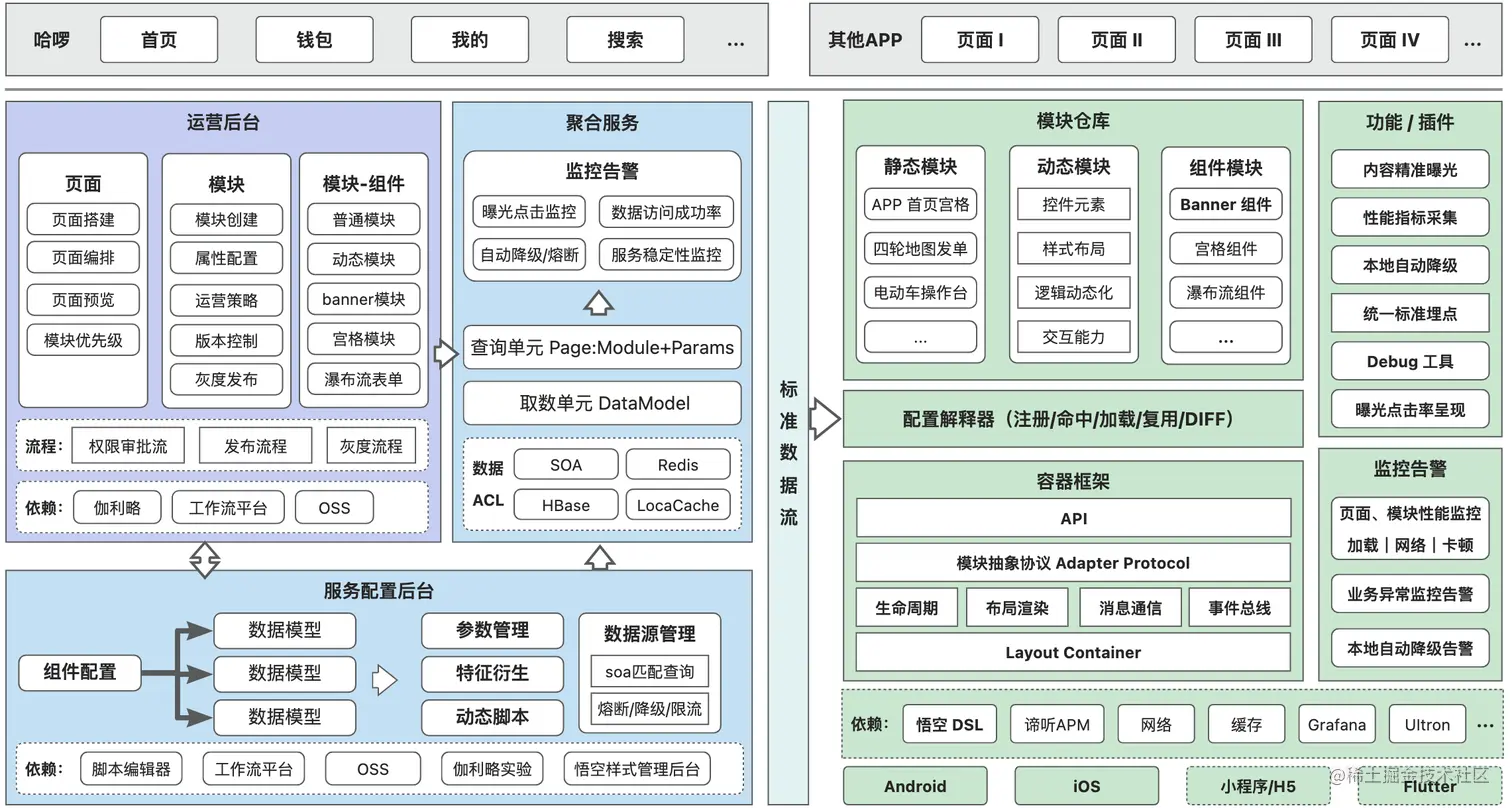Click the 控件元素 item
Image resolution: width=1512 pixels, height=808 pixels.
click(1074, 204)
